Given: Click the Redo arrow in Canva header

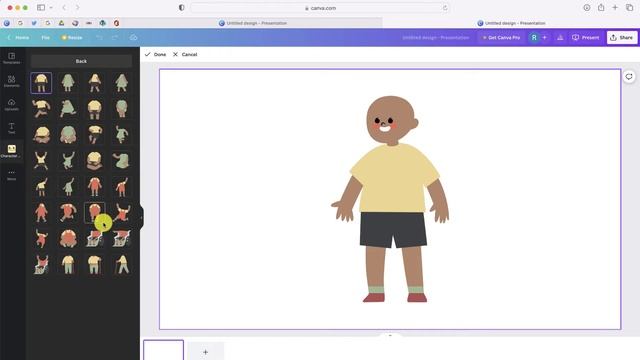Looking at the screenshot, I should pos(115,38).
